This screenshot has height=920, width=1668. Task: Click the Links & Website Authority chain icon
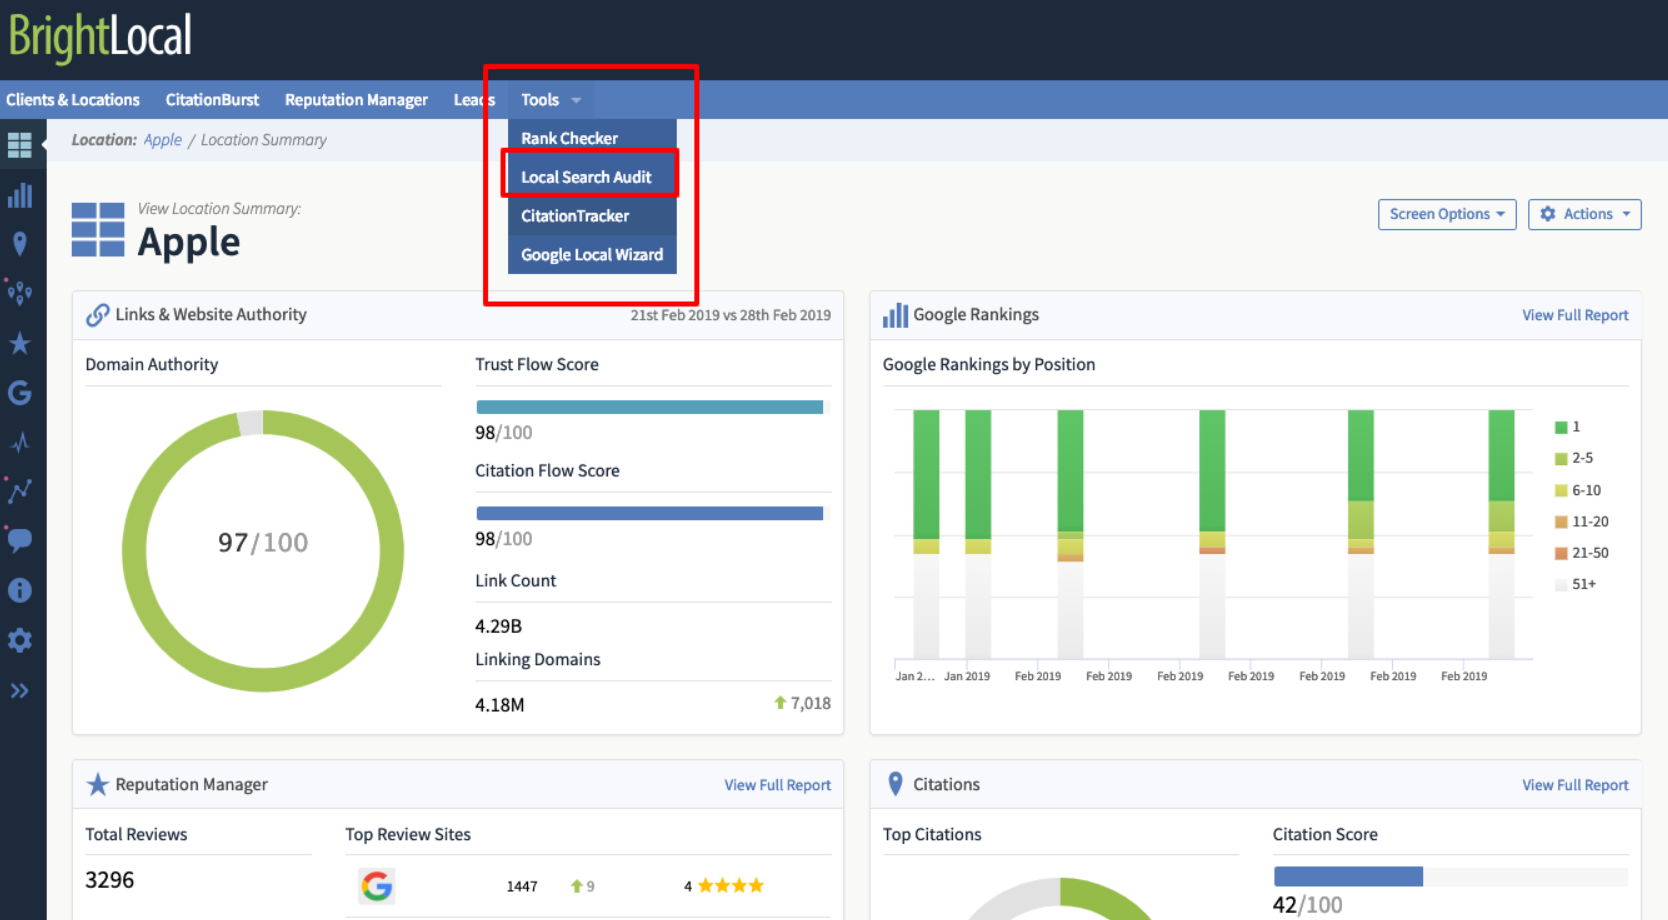coord(97,315)
